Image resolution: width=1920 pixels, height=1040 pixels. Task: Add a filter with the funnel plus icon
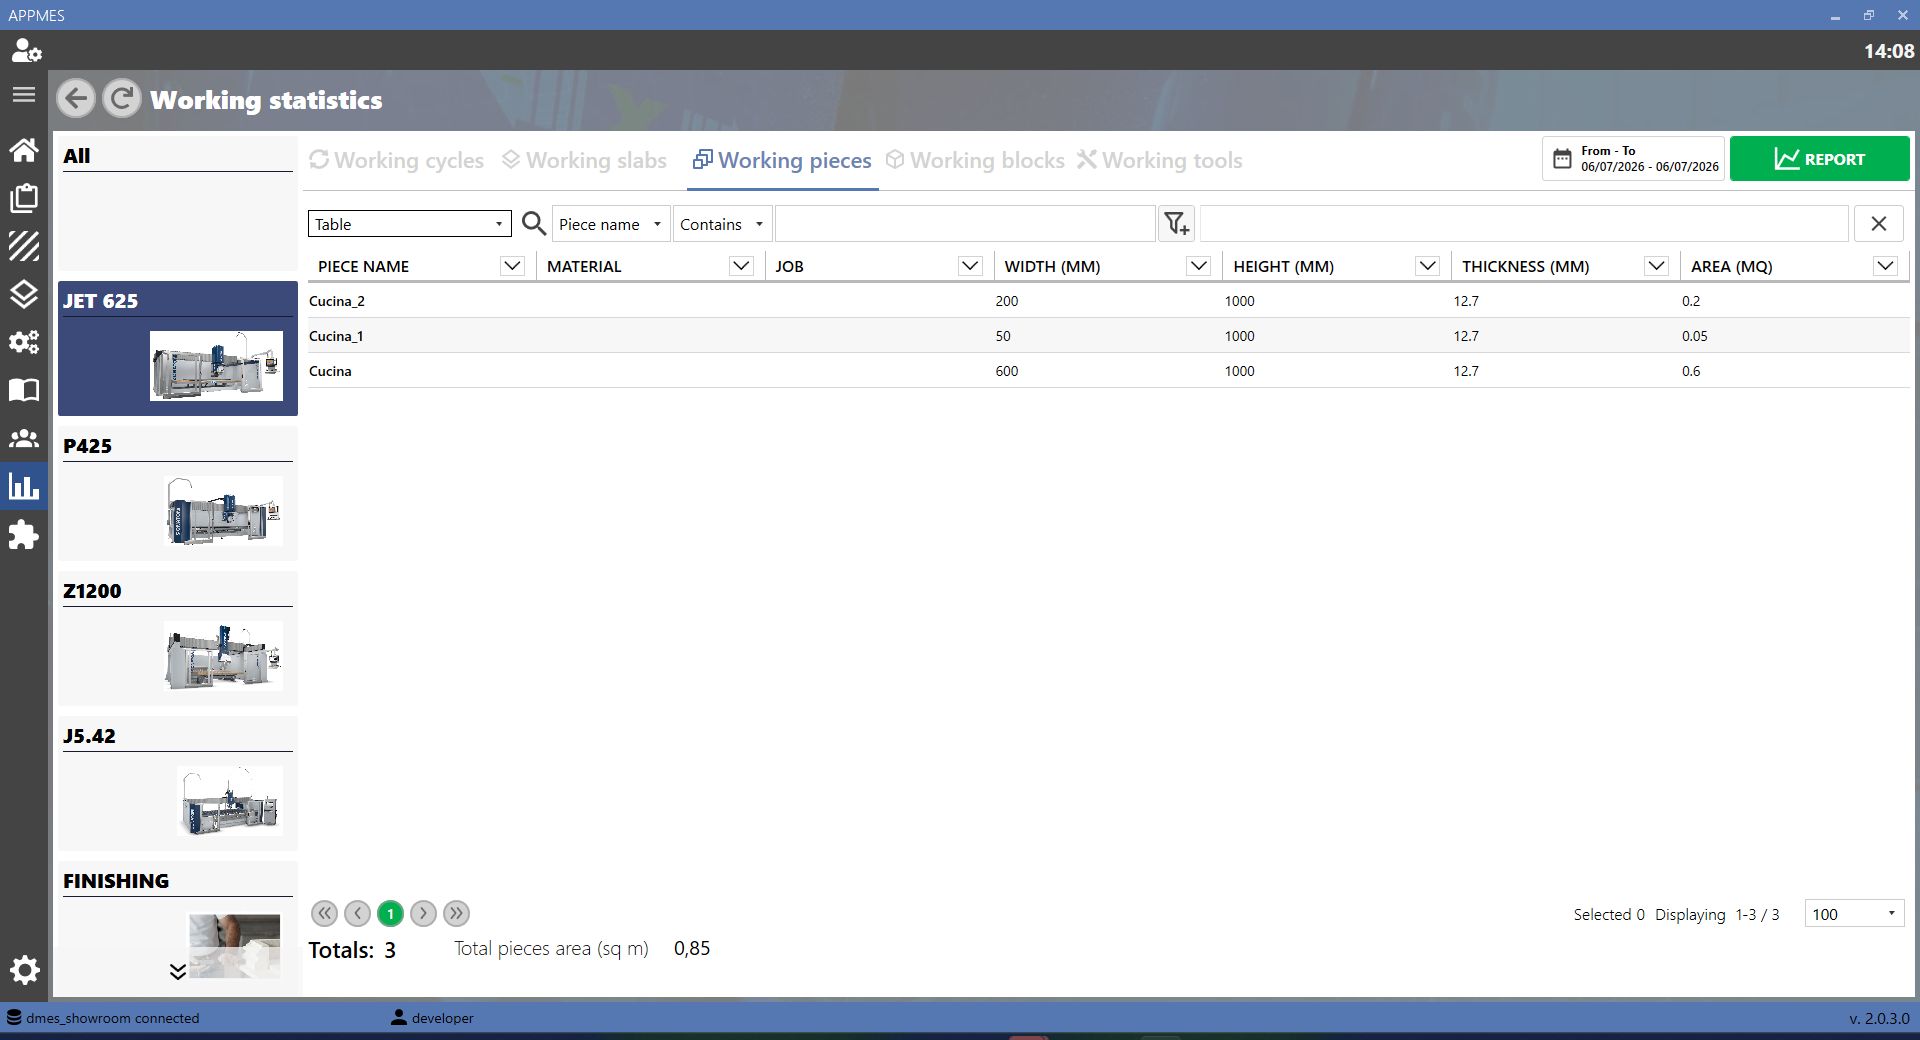point(1177,224)
